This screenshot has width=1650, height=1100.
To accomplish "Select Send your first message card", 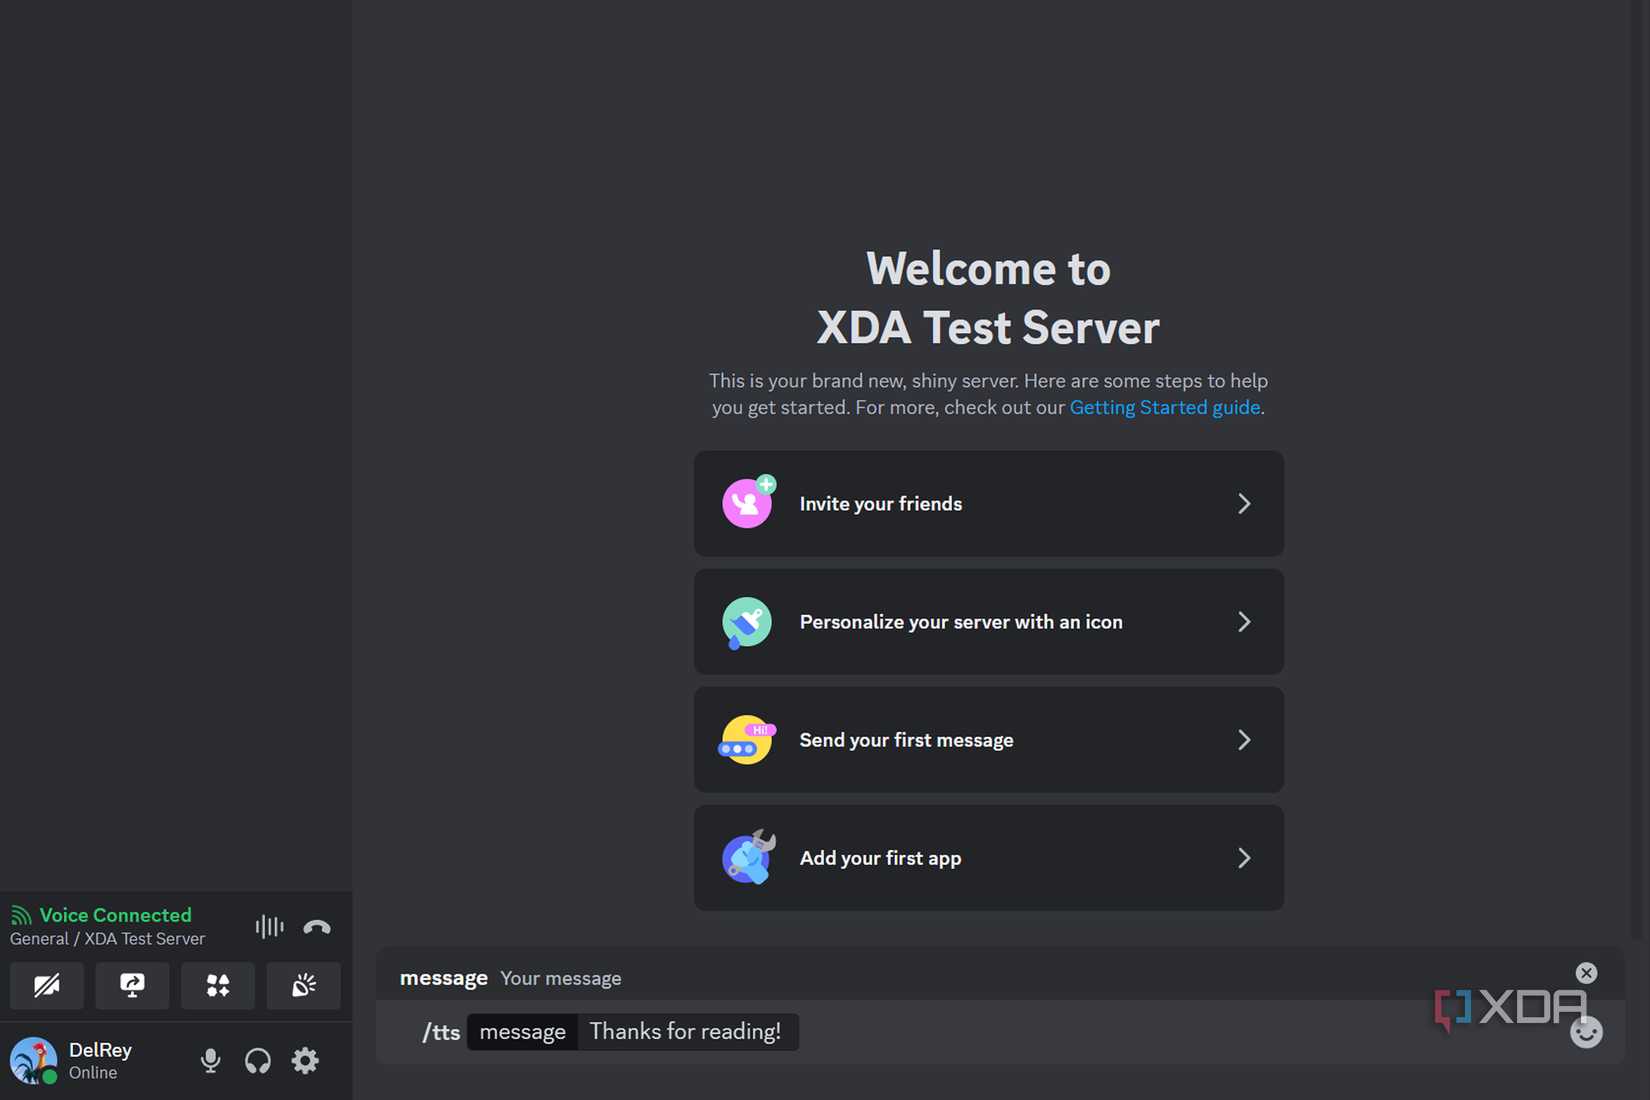I will click(x=989, y=739).
